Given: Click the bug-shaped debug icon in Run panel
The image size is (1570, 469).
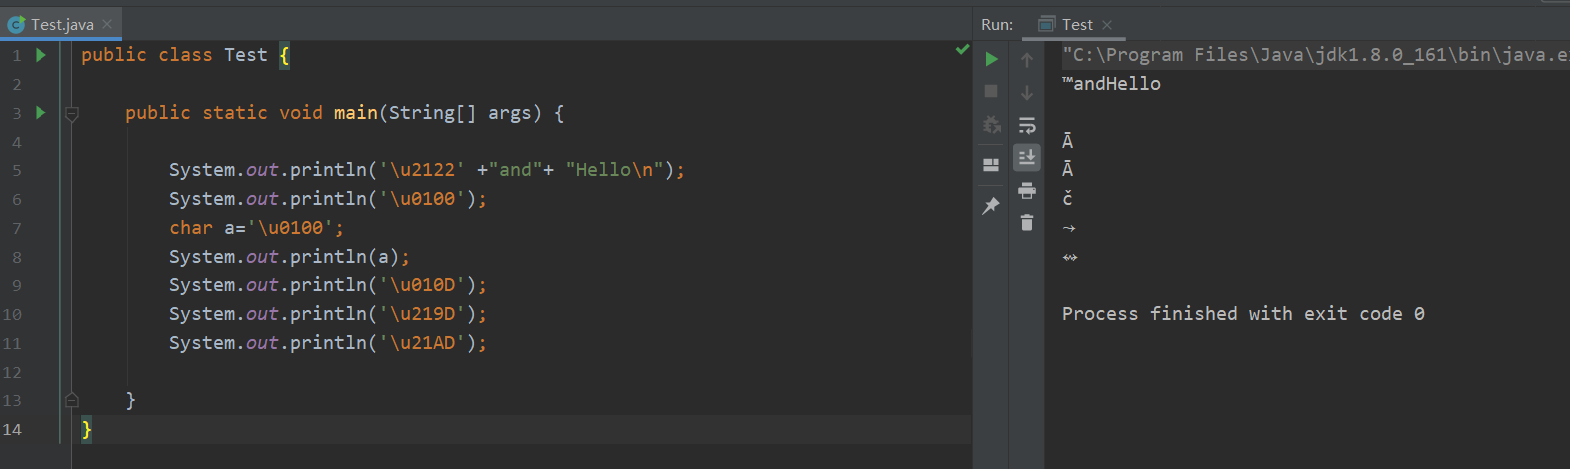Looking at the screenshot, I should (x=991, y=124).
